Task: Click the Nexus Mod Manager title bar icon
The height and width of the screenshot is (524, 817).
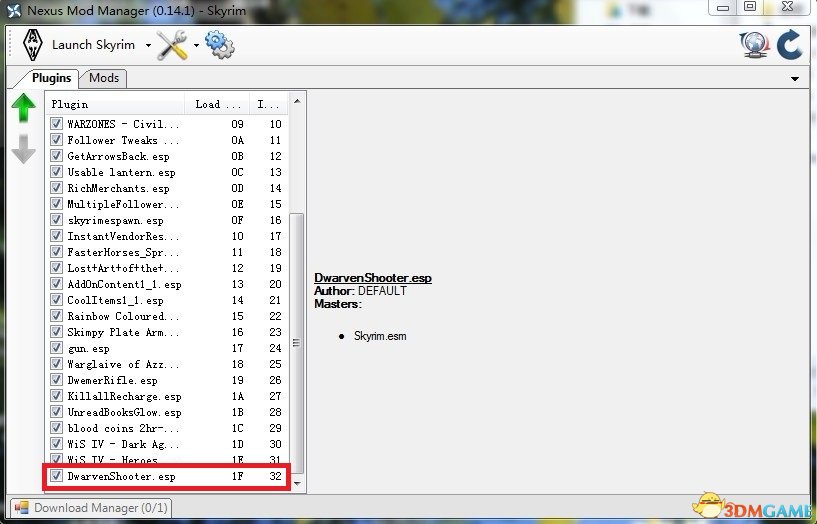Action: point(14,10)
